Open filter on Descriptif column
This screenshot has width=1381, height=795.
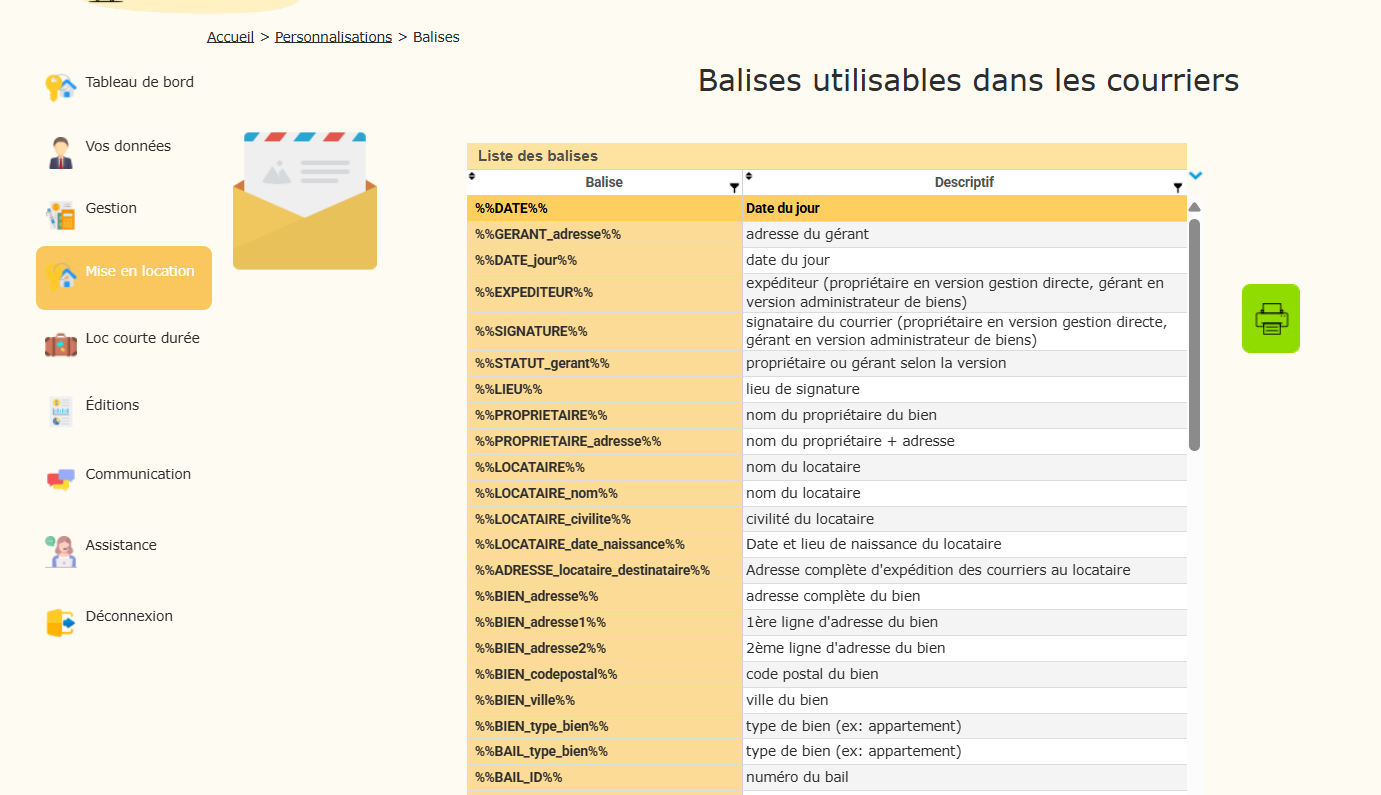[1178, 187]
